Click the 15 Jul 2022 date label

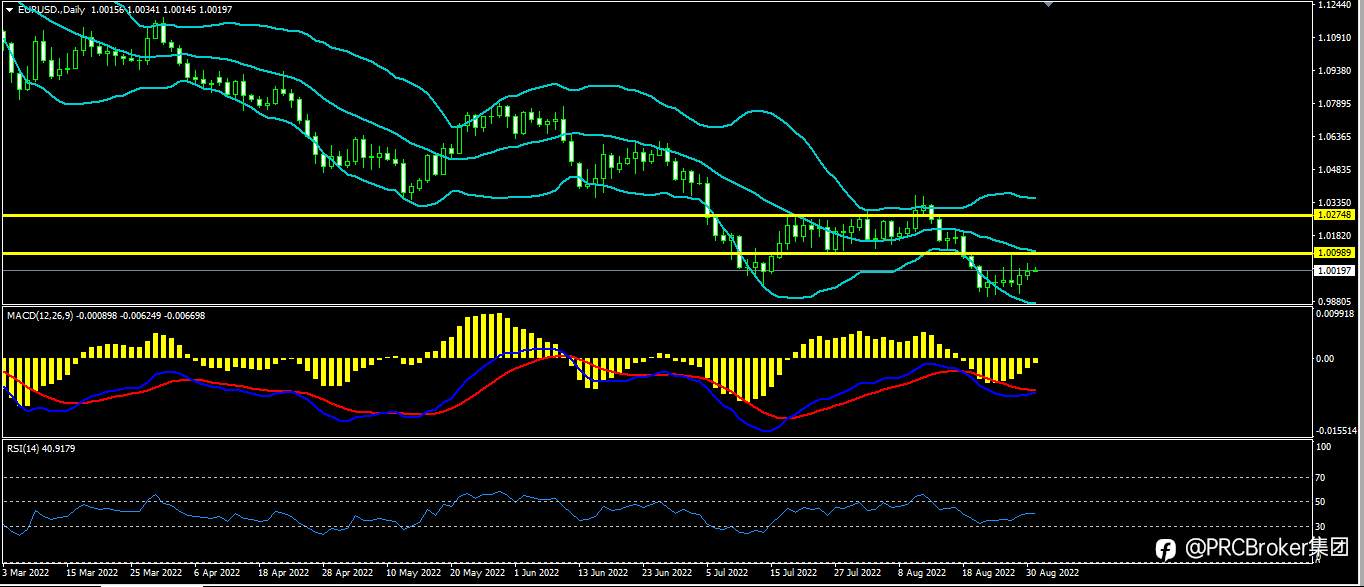point(795,573)
